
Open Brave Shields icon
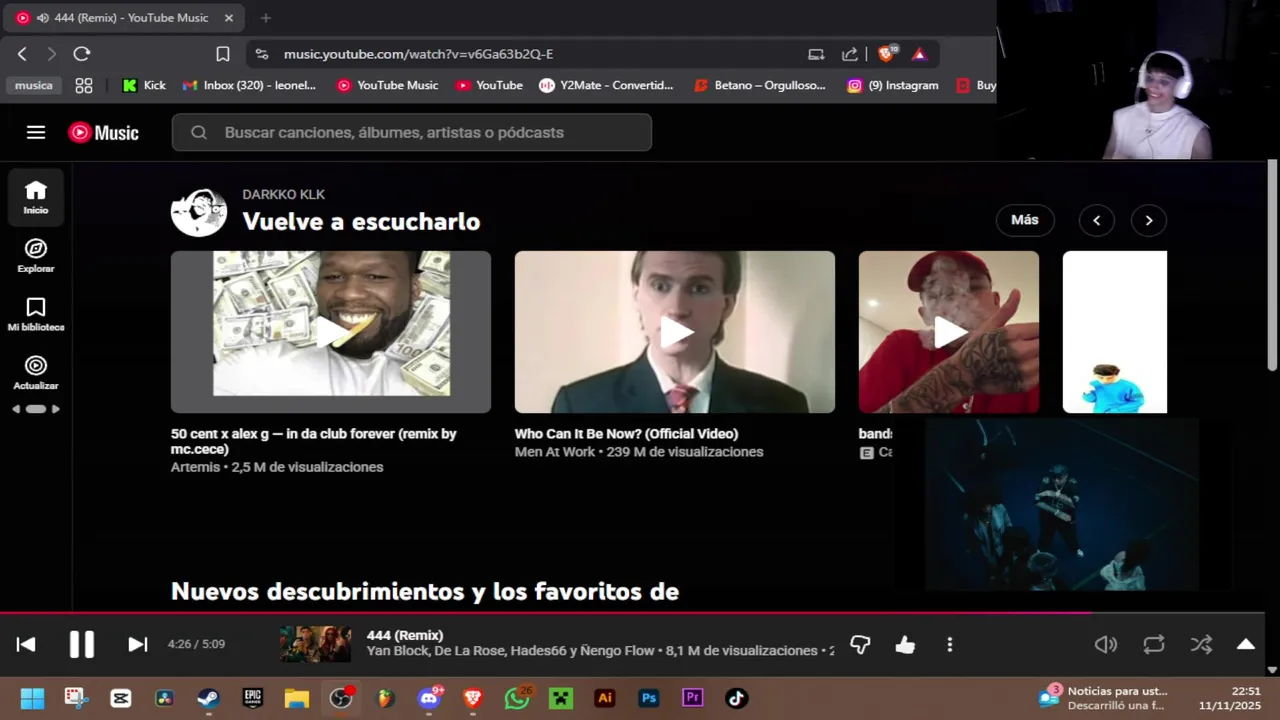pyautogui.click(x=887, y=54)
